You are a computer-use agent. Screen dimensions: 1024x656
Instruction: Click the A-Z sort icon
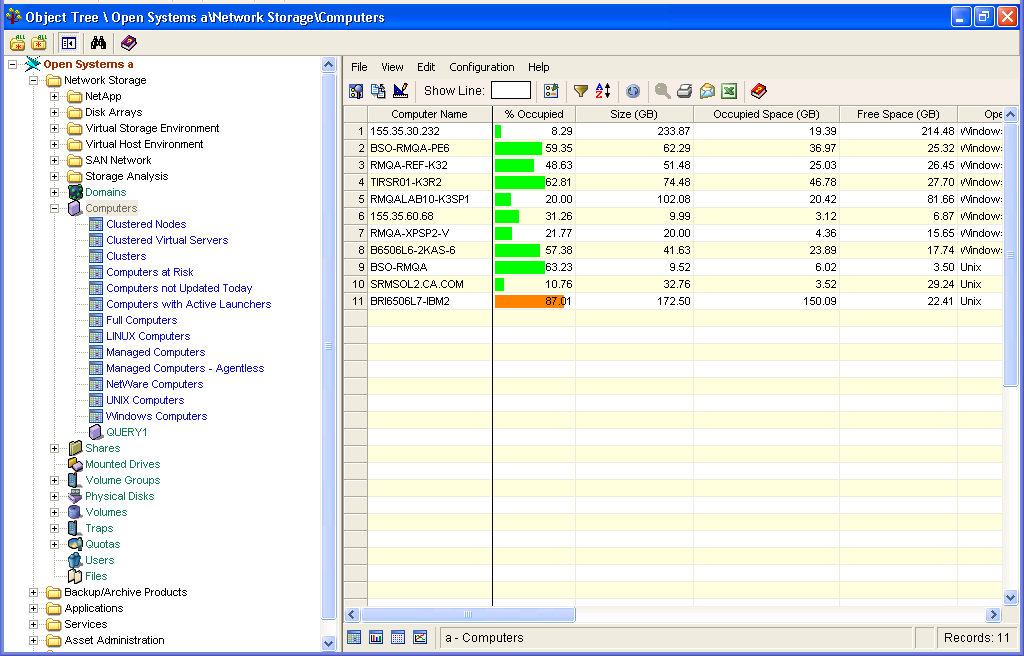[x=603, y=91]
